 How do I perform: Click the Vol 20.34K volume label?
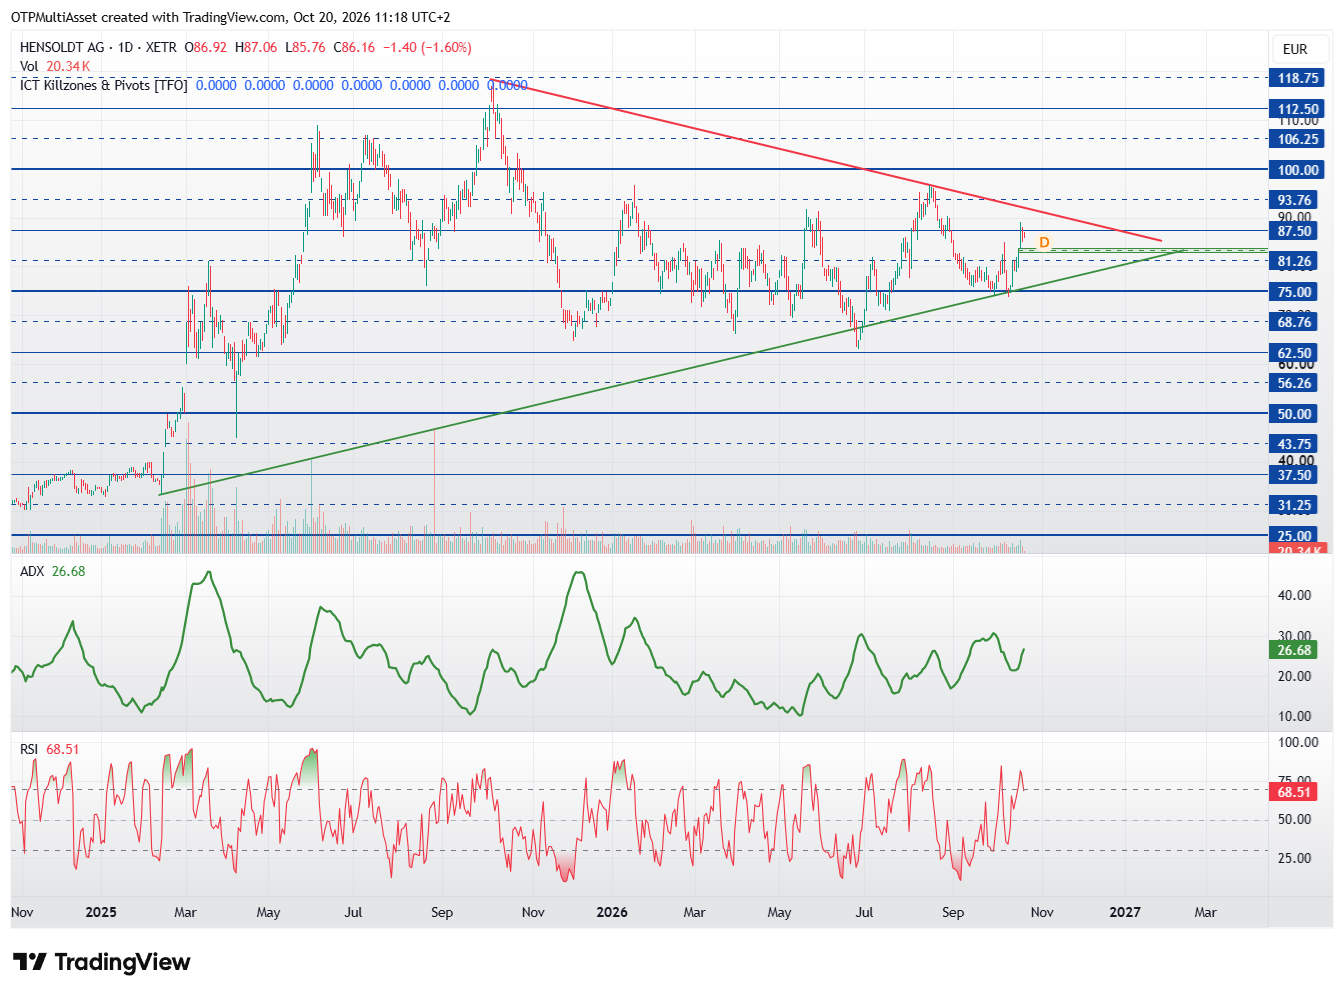click(x=55, y=66)
